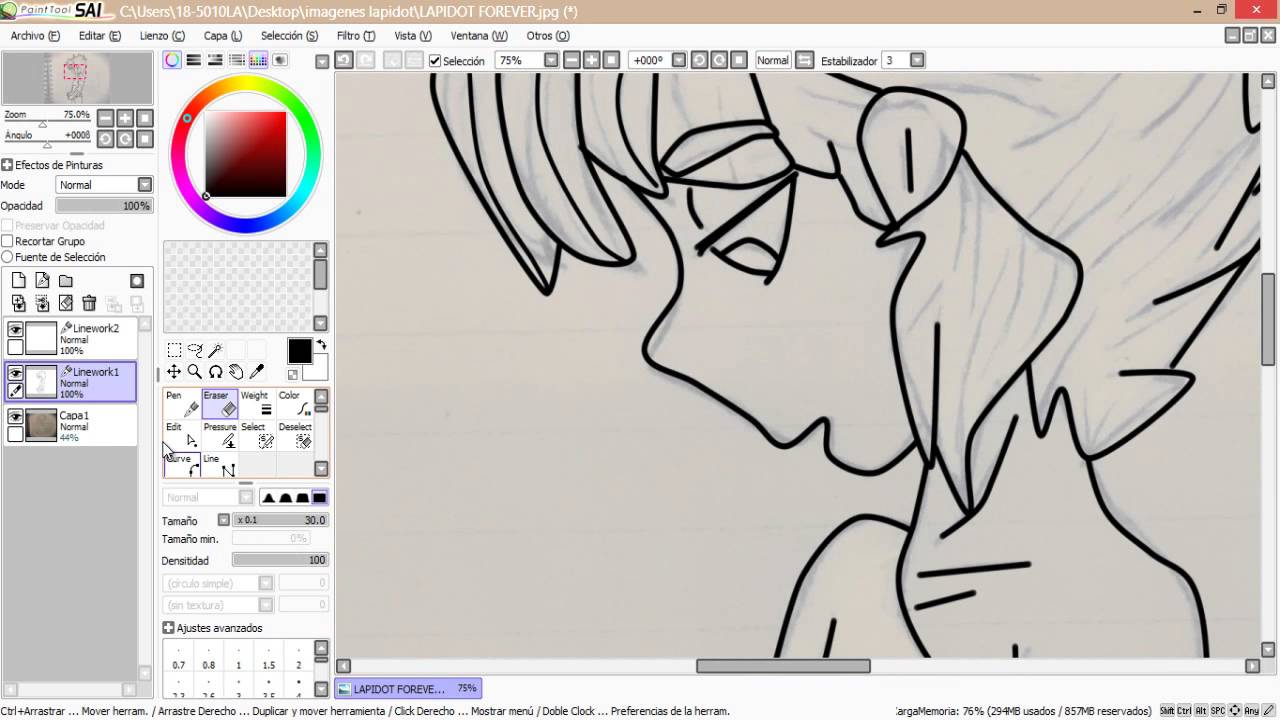
Task: Select the hand pan tool
Action: [x=236, y=372]
